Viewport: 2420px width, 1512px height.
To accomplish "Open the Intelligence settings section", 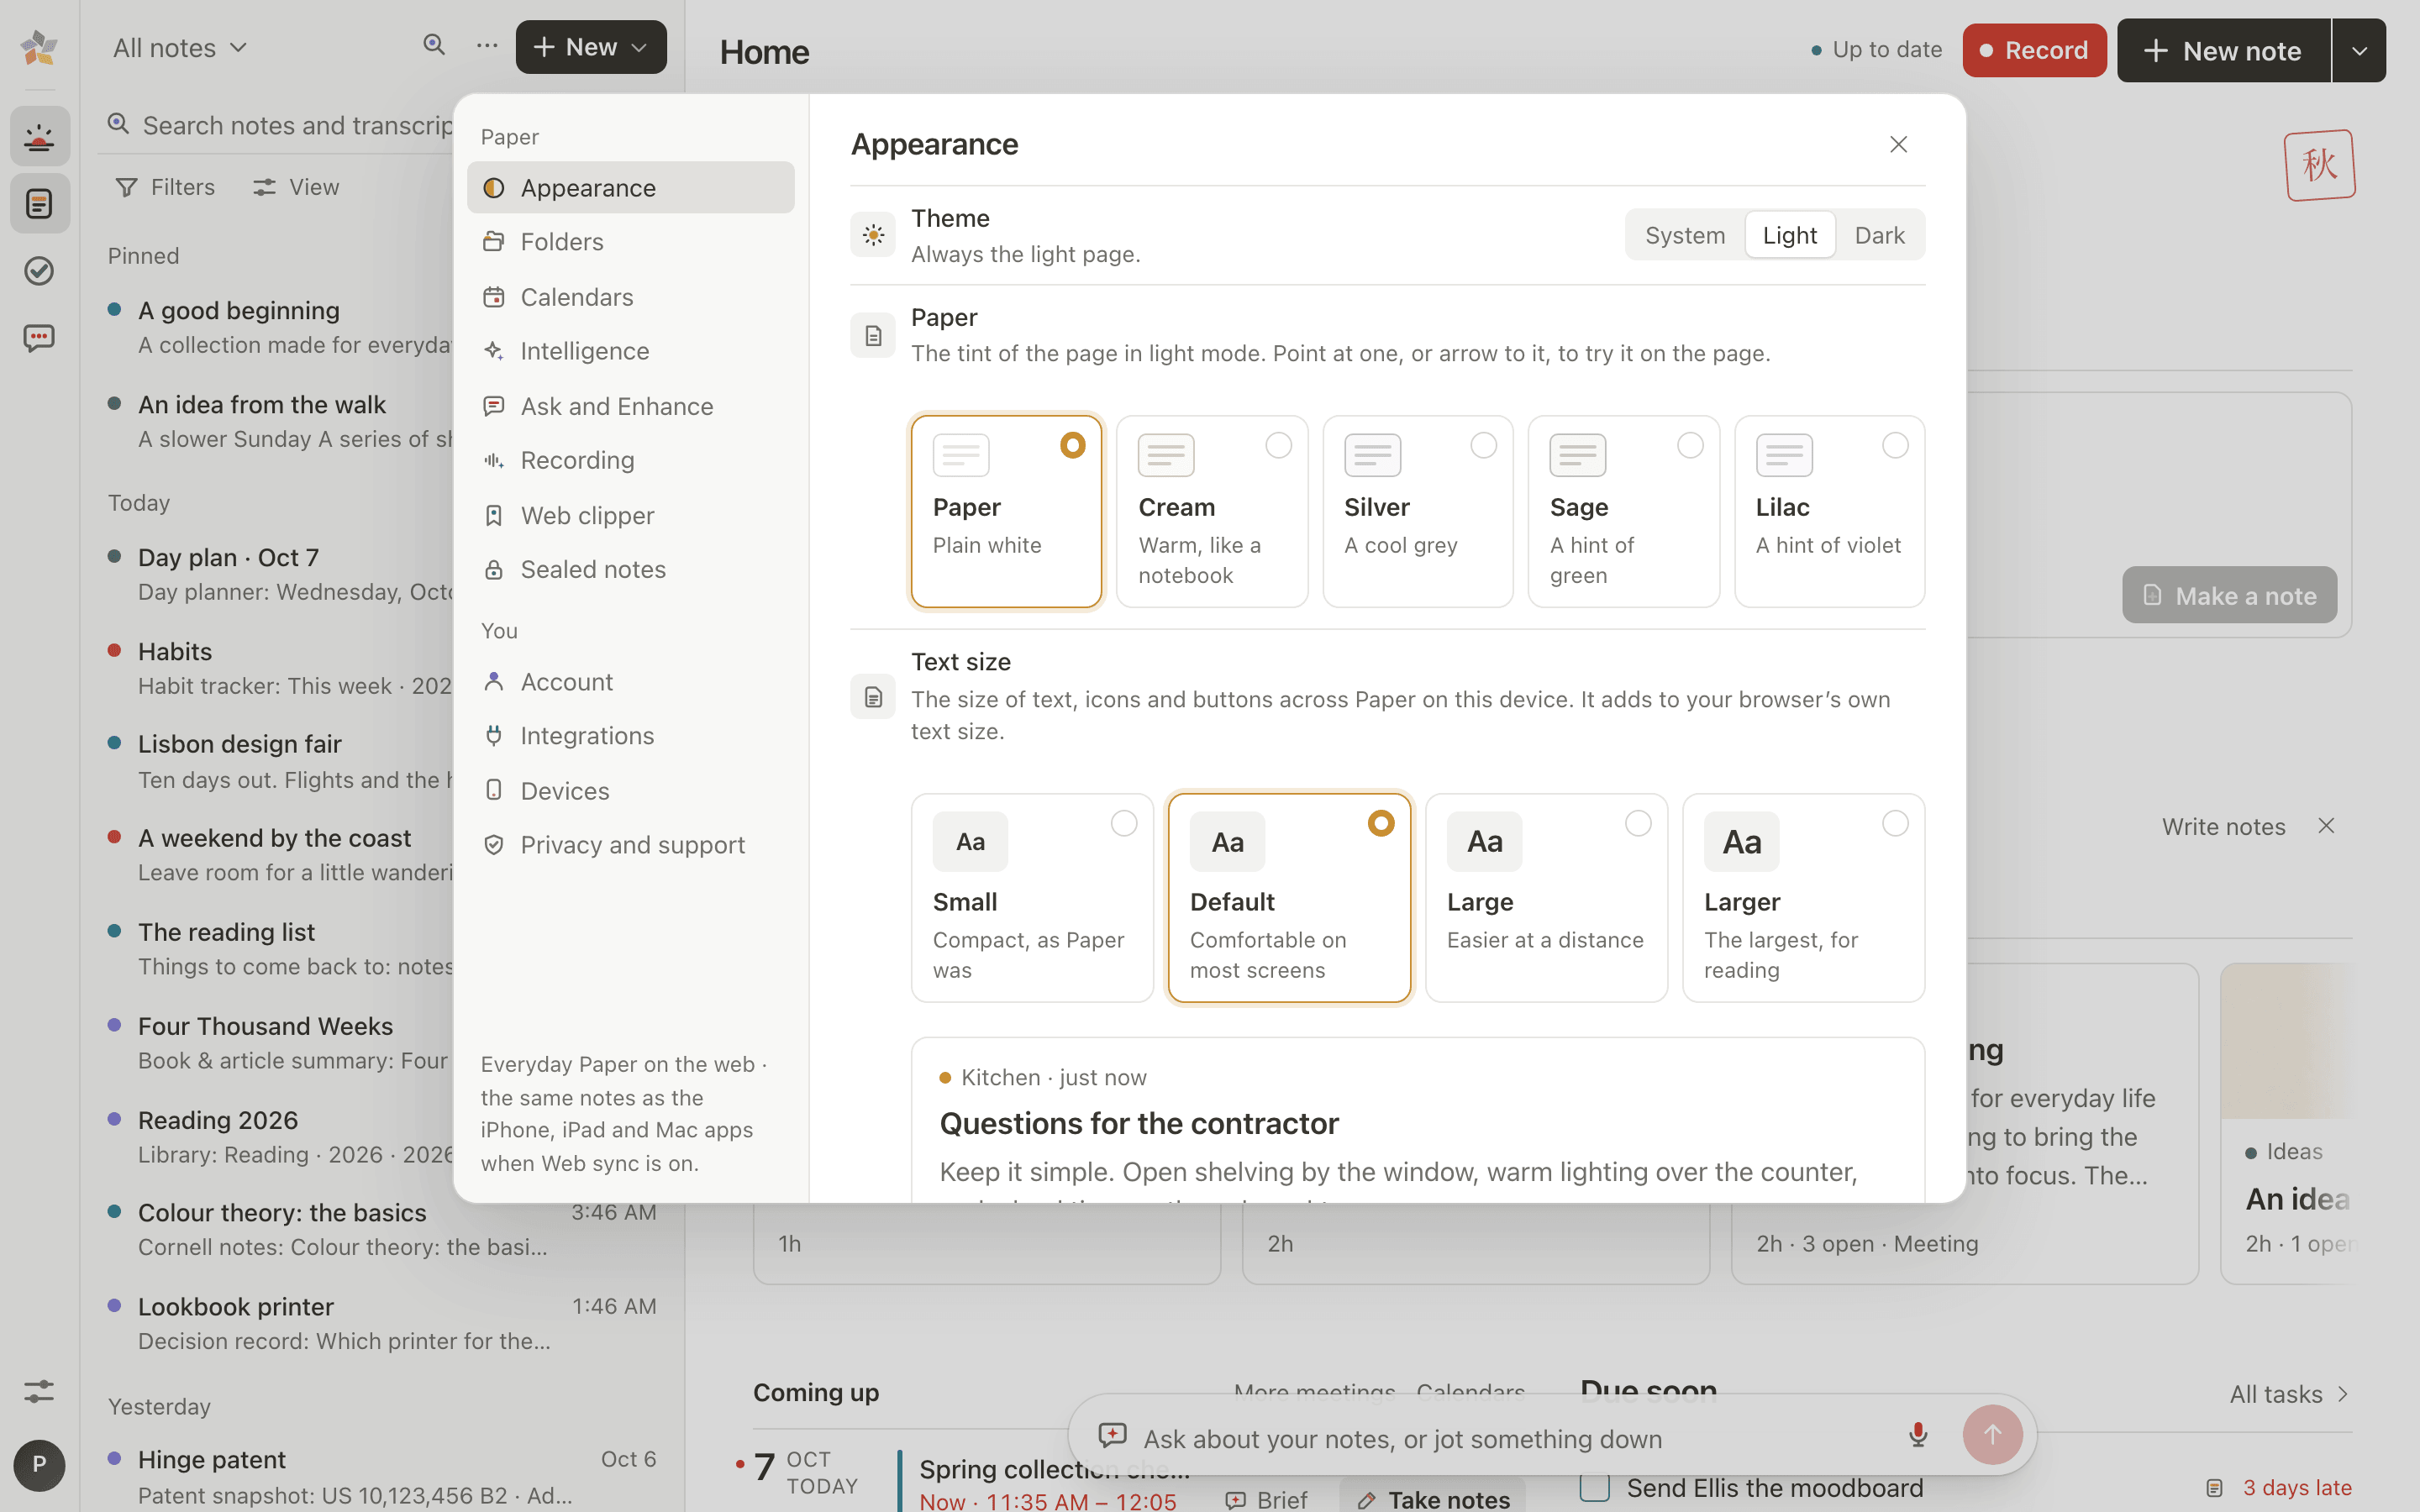I will pos(630,351).
